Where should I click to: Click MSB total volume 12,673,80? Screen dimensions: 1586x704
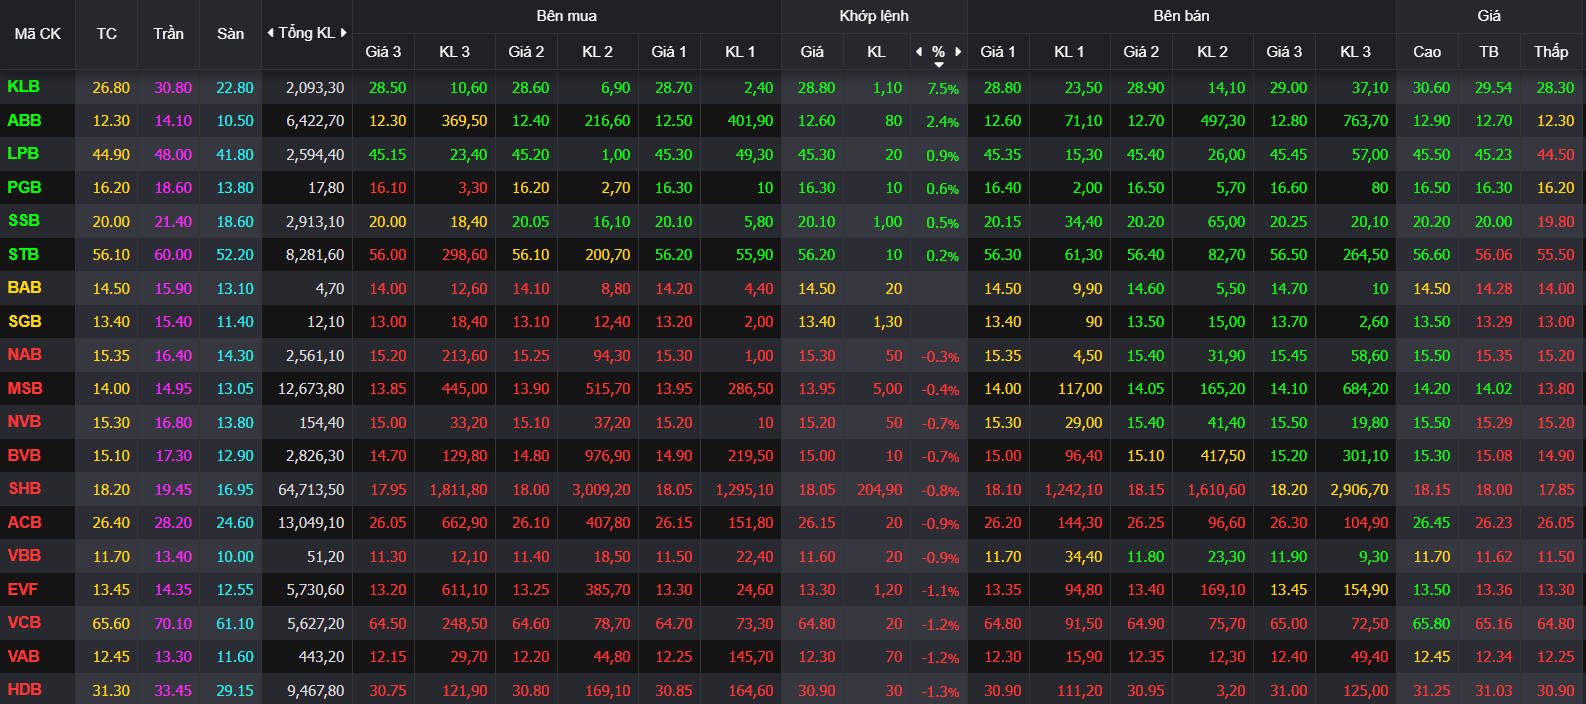coord(311,389)
